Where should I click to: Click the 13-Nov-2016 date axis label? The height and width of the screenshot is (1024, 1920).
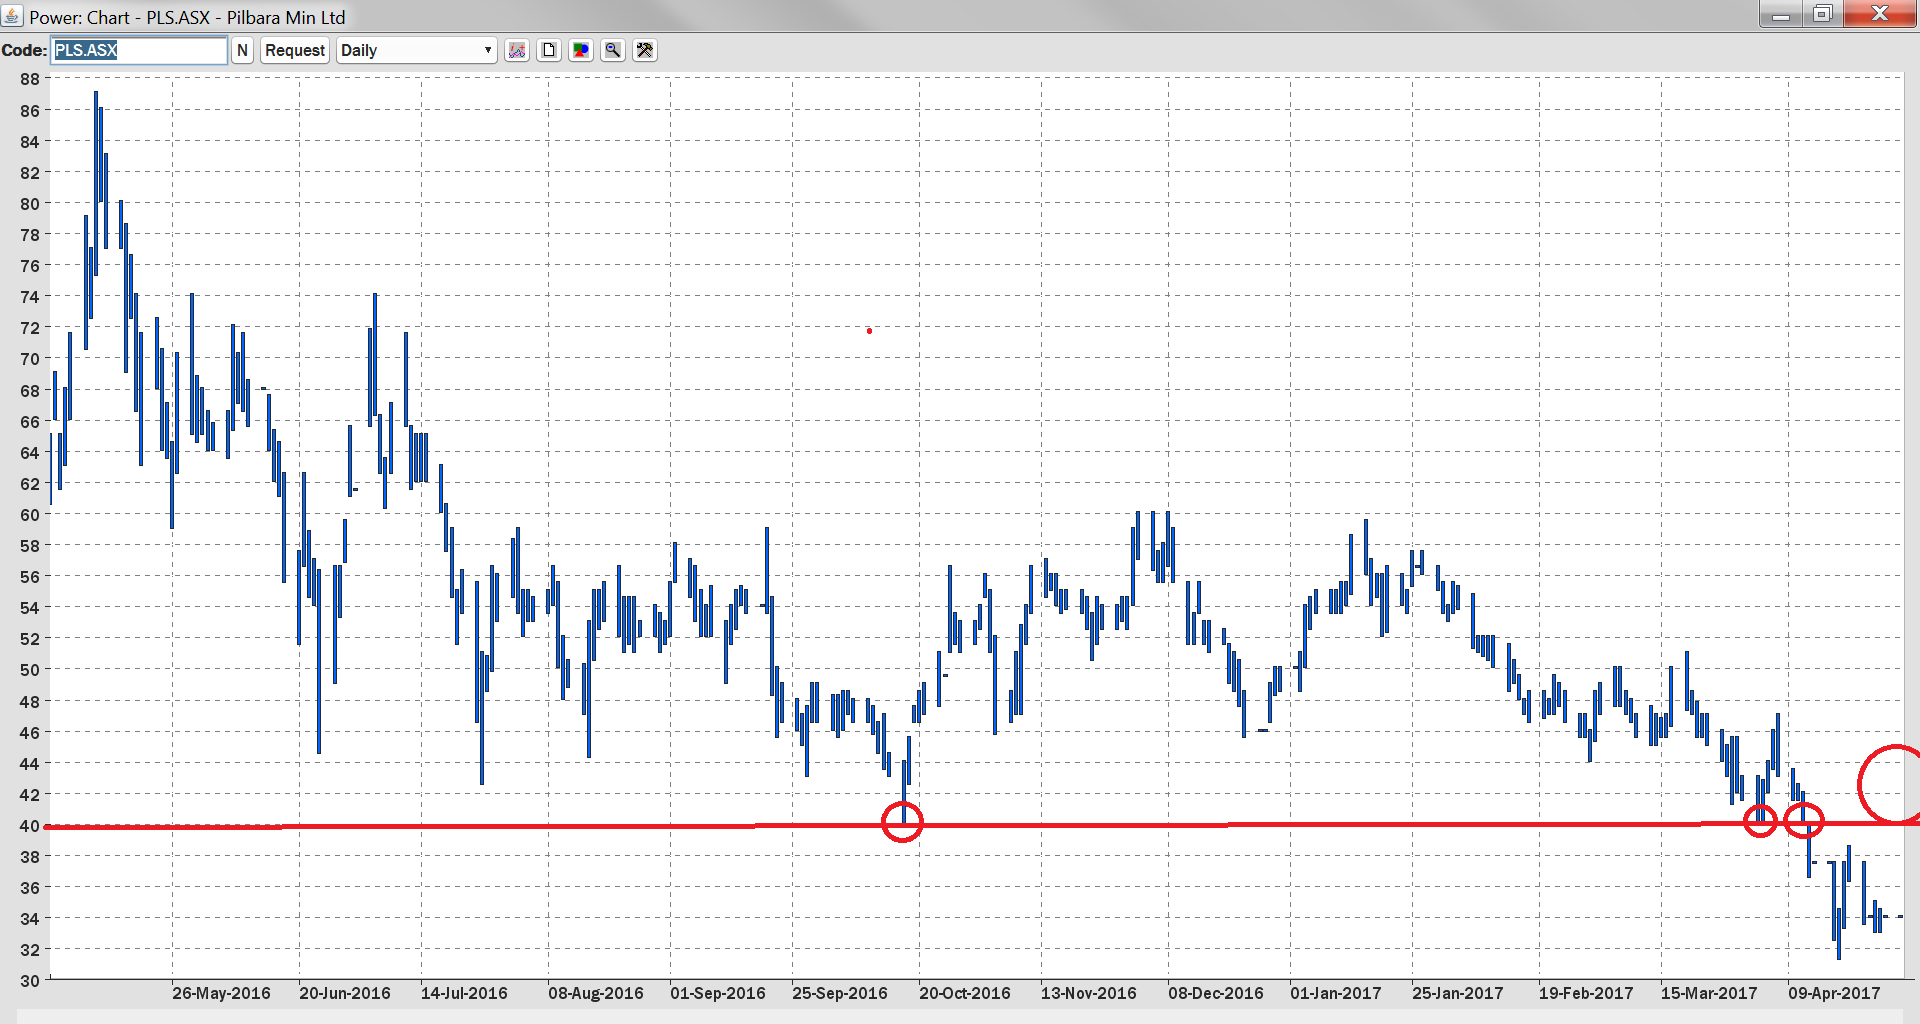[x=1089, y=993]
